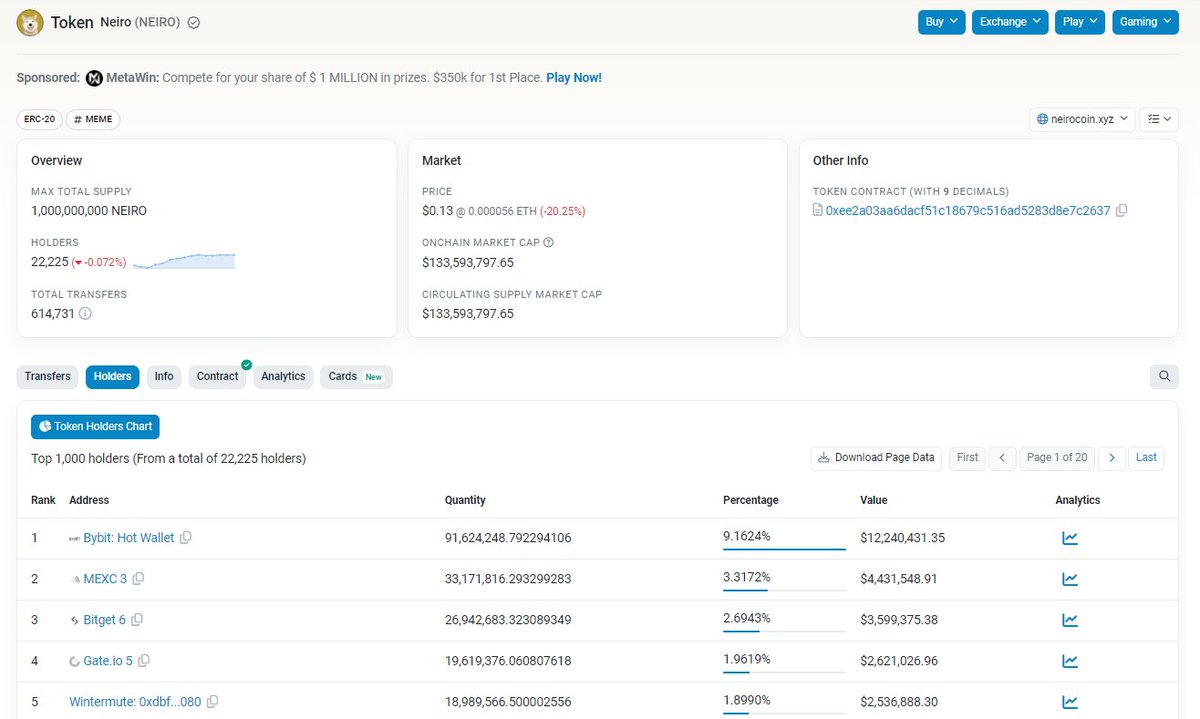Go to the next holders page arrow
Viewport: 1200px width, 719px height.
1112,458
